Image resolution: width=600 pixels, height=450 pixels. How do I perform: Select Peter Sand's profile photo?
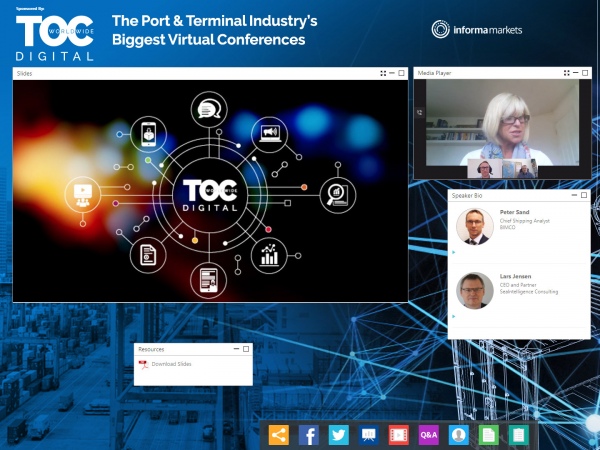pyautogui.click(x=475, y=228)
